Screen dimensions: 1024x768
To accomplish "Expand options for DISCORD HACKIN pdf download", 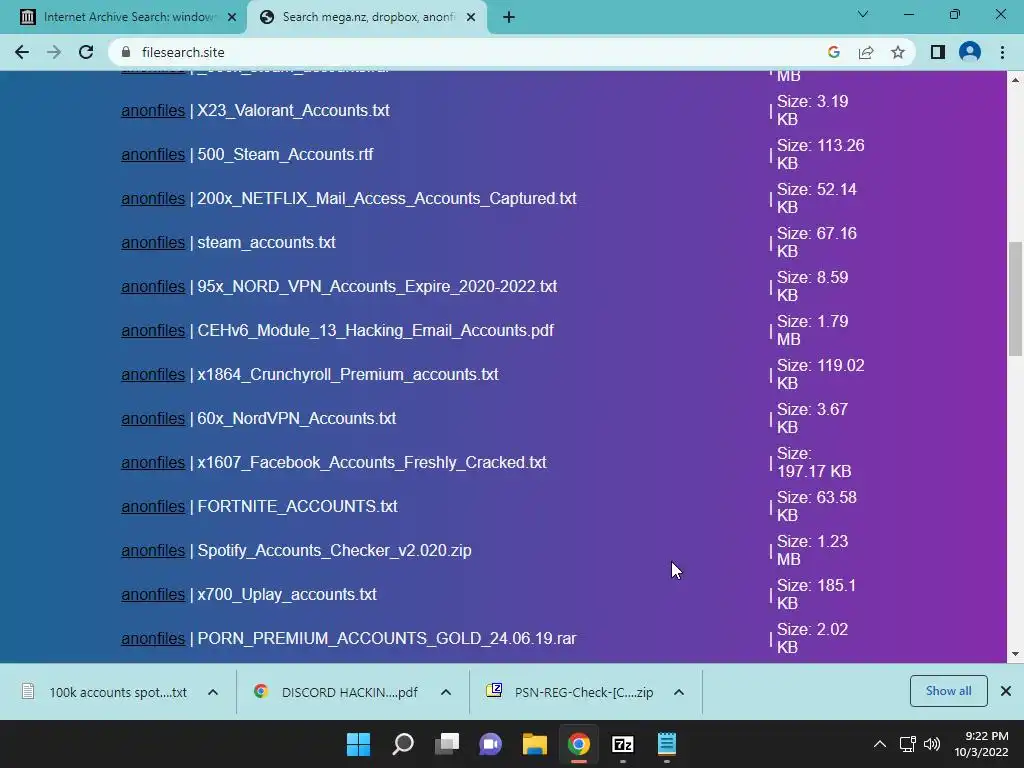I will (x=446, y=692).
